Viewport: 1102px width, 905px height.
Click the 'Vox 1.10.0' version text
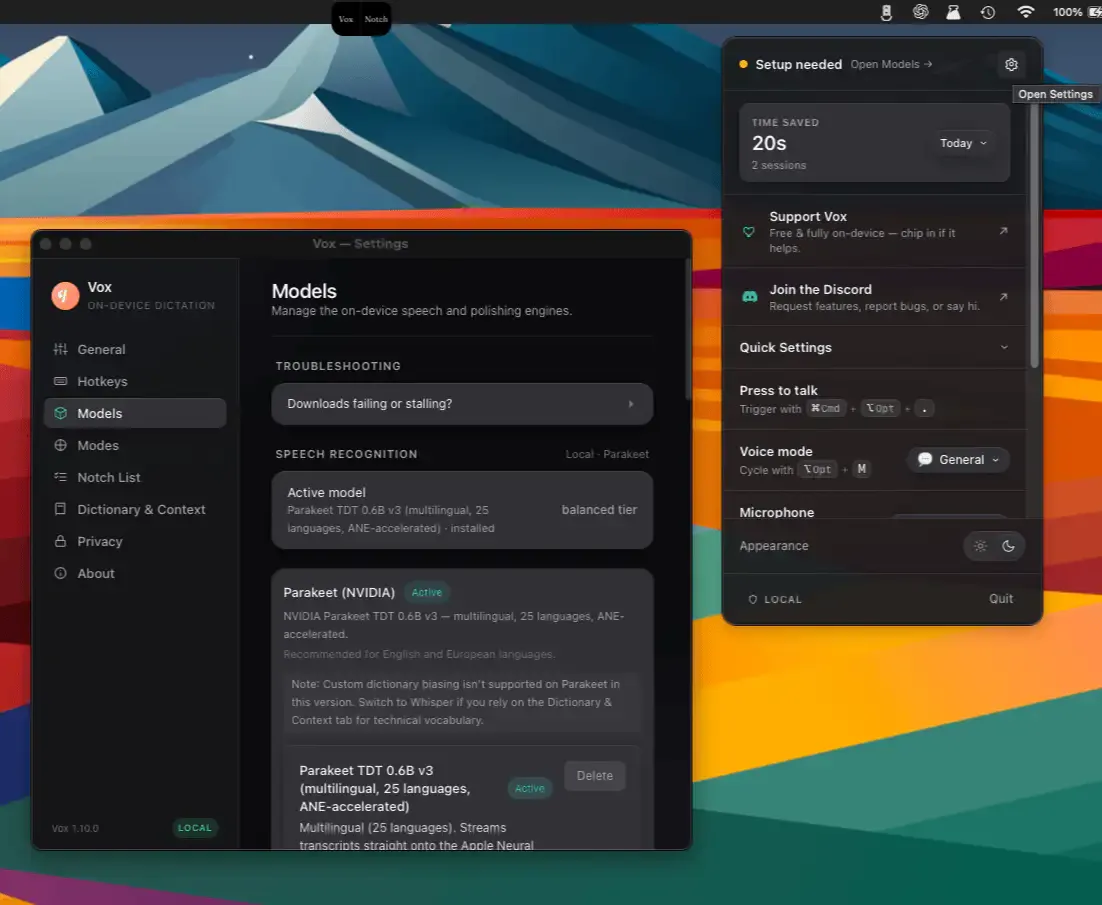tap(75, 828)
